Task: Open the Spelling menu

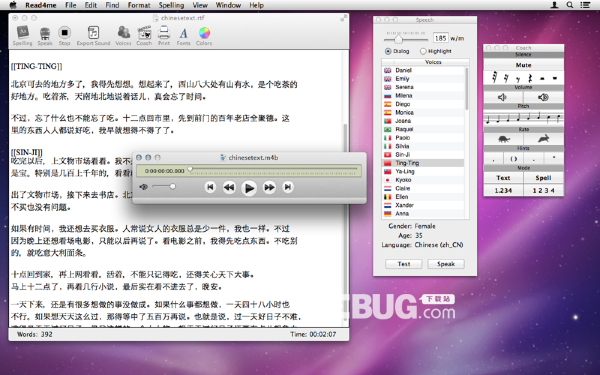Action: pyautogui.click(x=171, y=5)
